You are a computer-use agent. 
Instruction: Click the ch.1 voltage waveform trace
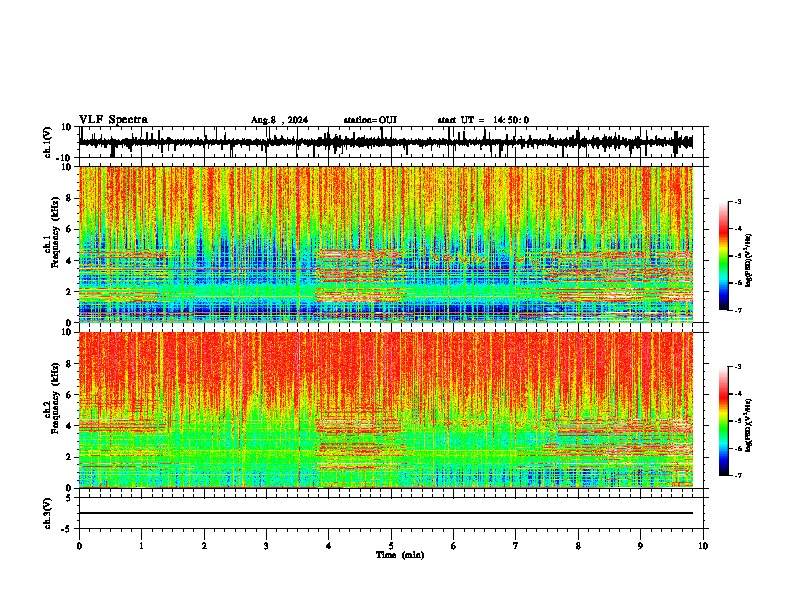(386, 142)
